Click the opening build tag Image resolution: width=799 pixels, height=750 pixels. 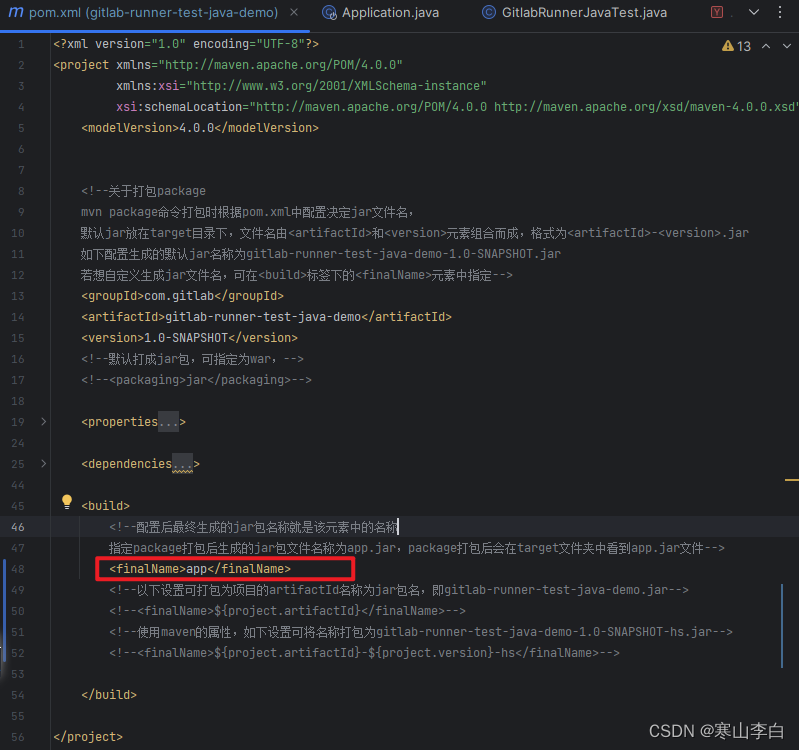105,505
